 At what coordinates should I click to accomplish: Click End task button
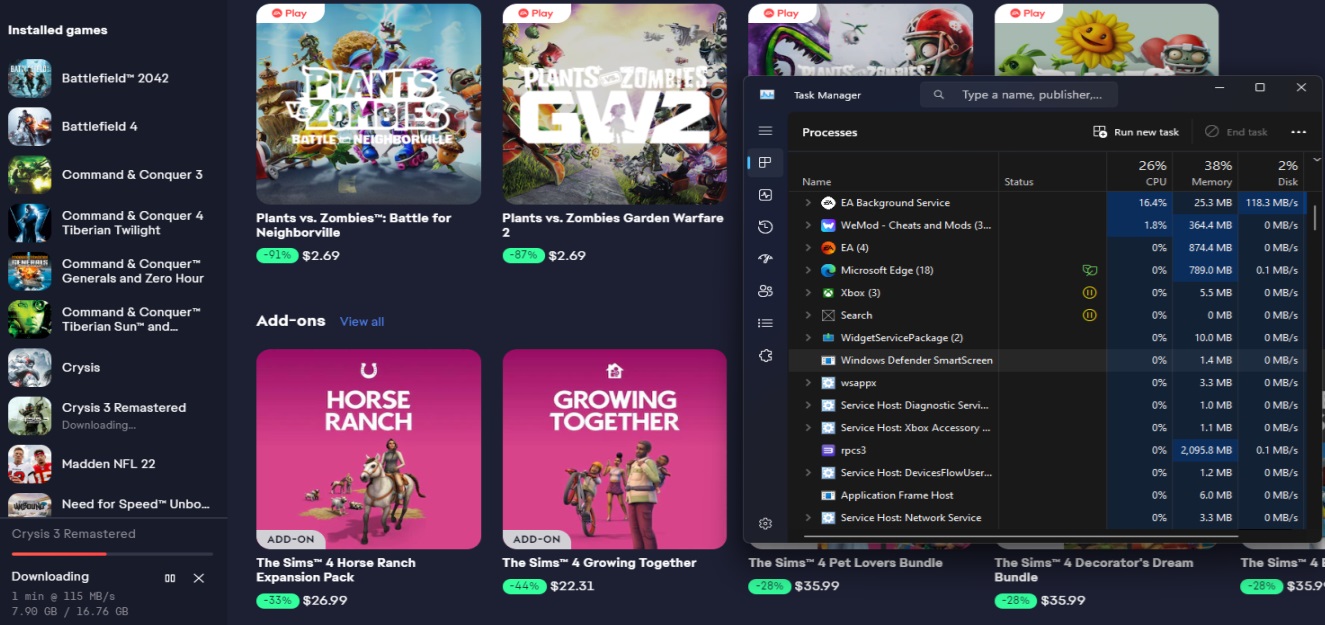(1236, 132)
